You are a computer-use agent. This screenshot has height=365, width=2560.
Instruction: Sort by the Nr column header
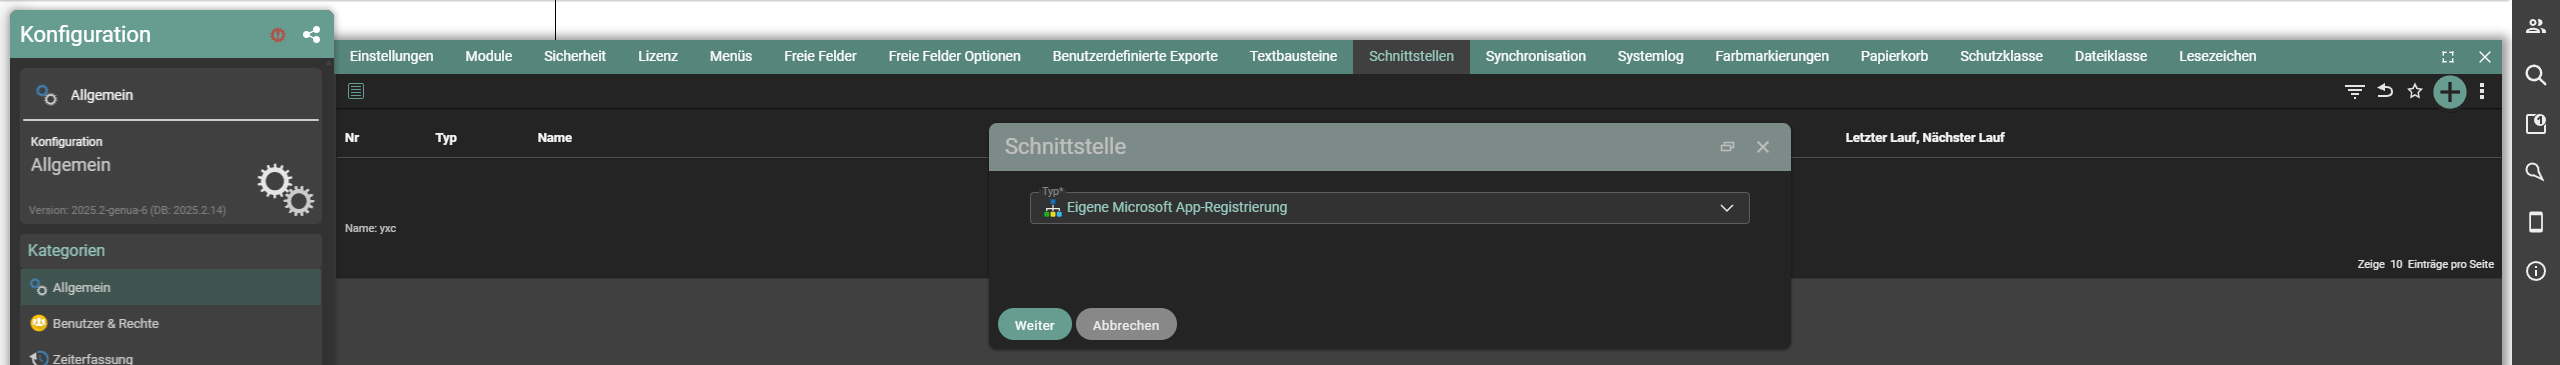tap(352, 138)
